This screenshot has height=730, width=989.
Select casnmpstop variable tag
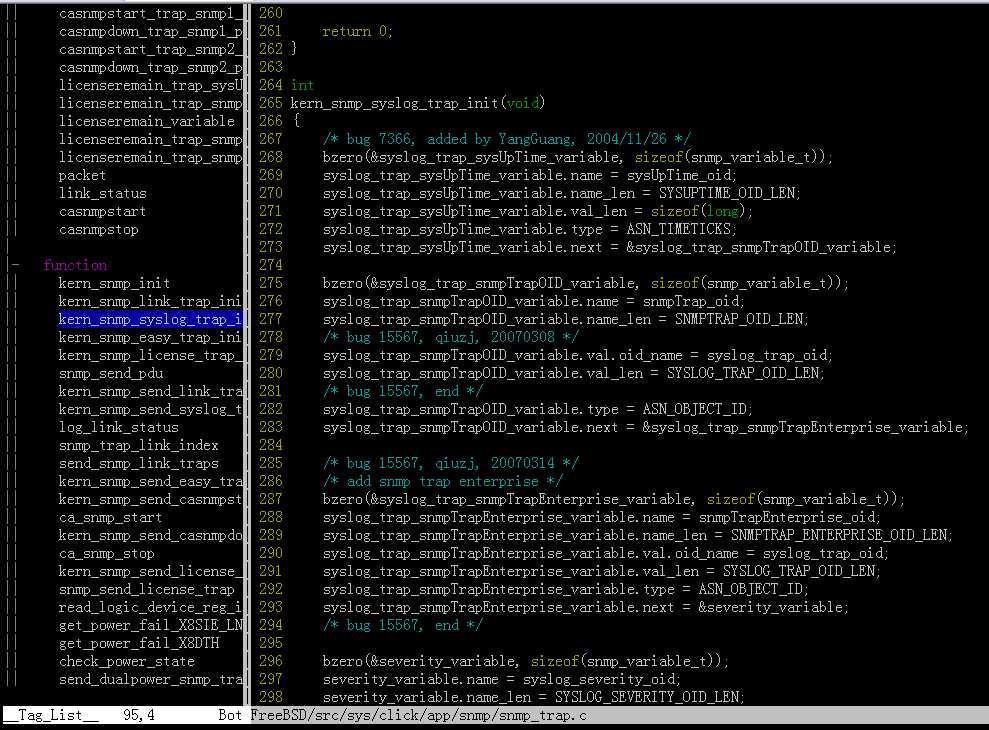pyautogui.click(x=98, y=229)
